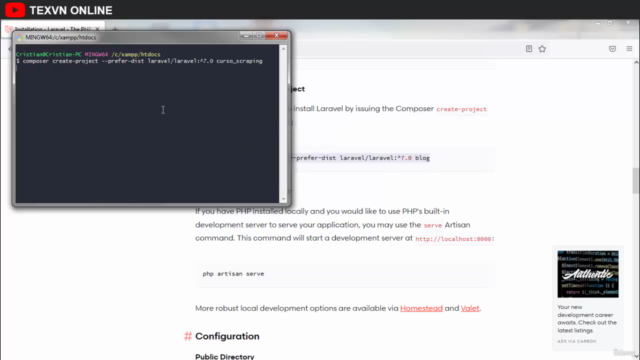The height and width of the screenshot is (360, 640).
Task: Click the browser scrollbar up arrow
Action: pos(636,62)
